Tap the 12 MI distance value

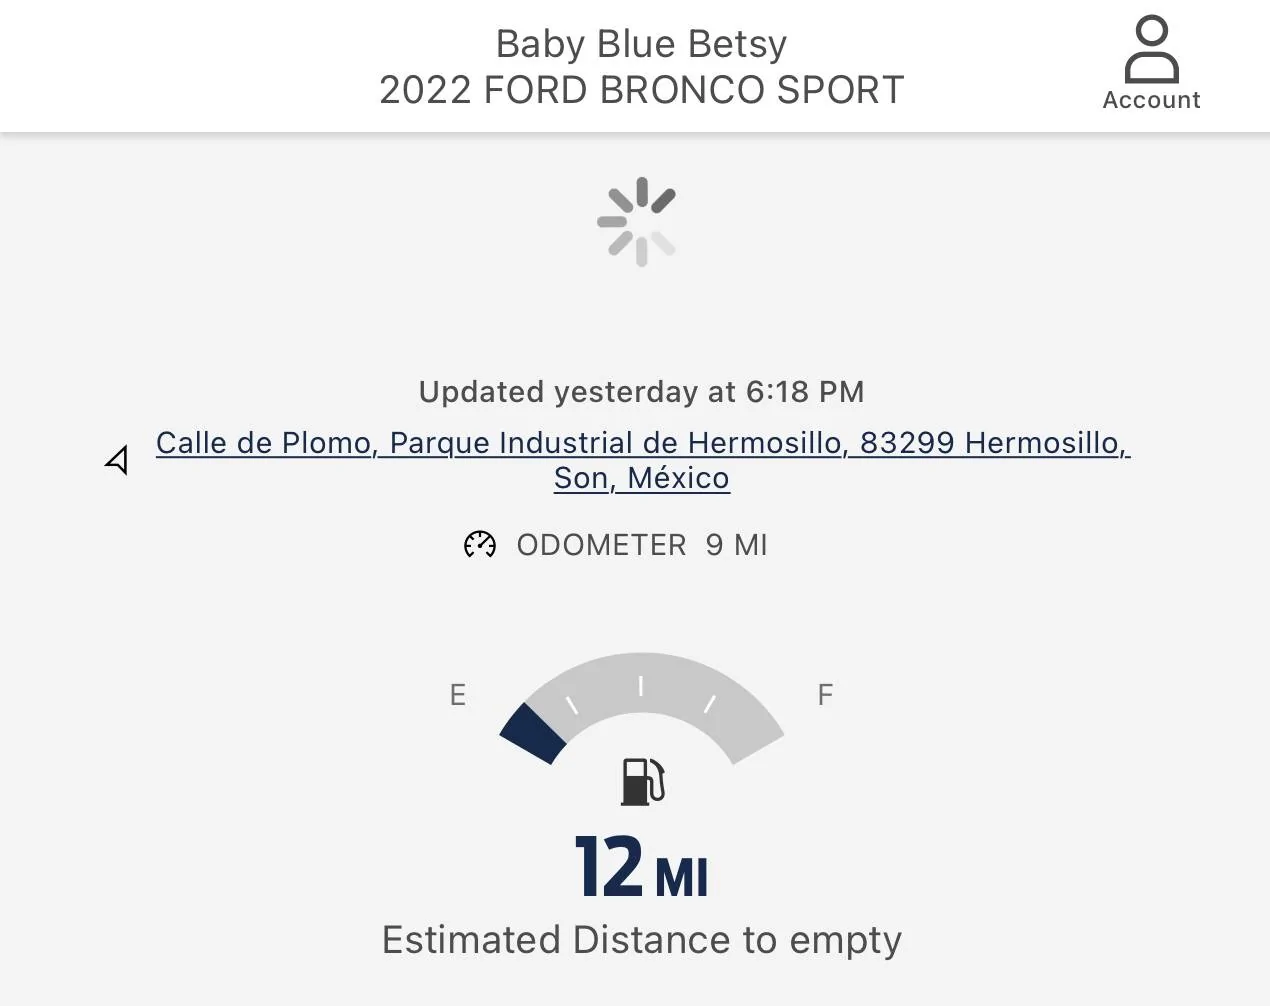641,867
